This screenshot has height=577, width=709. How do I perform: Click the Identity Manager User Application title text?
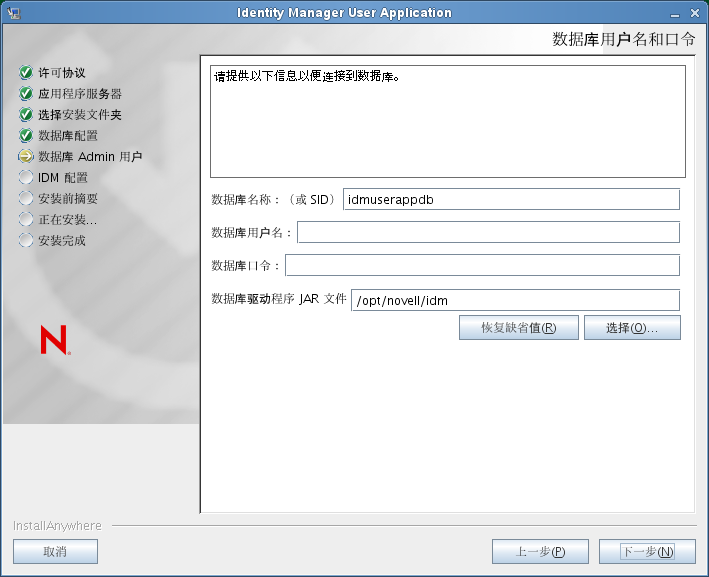[345, 13]
